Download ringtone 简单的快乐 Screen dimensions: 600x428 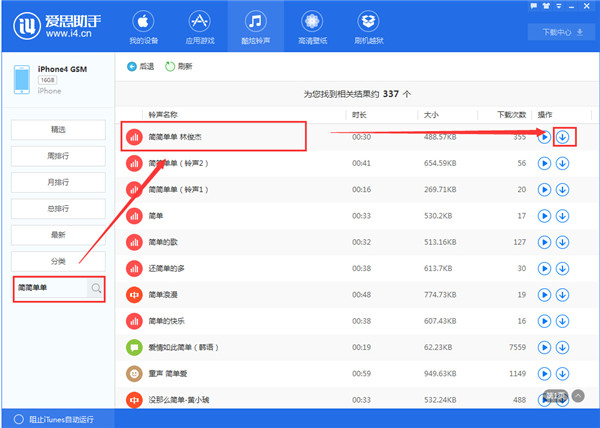click(x=562, y=321)
